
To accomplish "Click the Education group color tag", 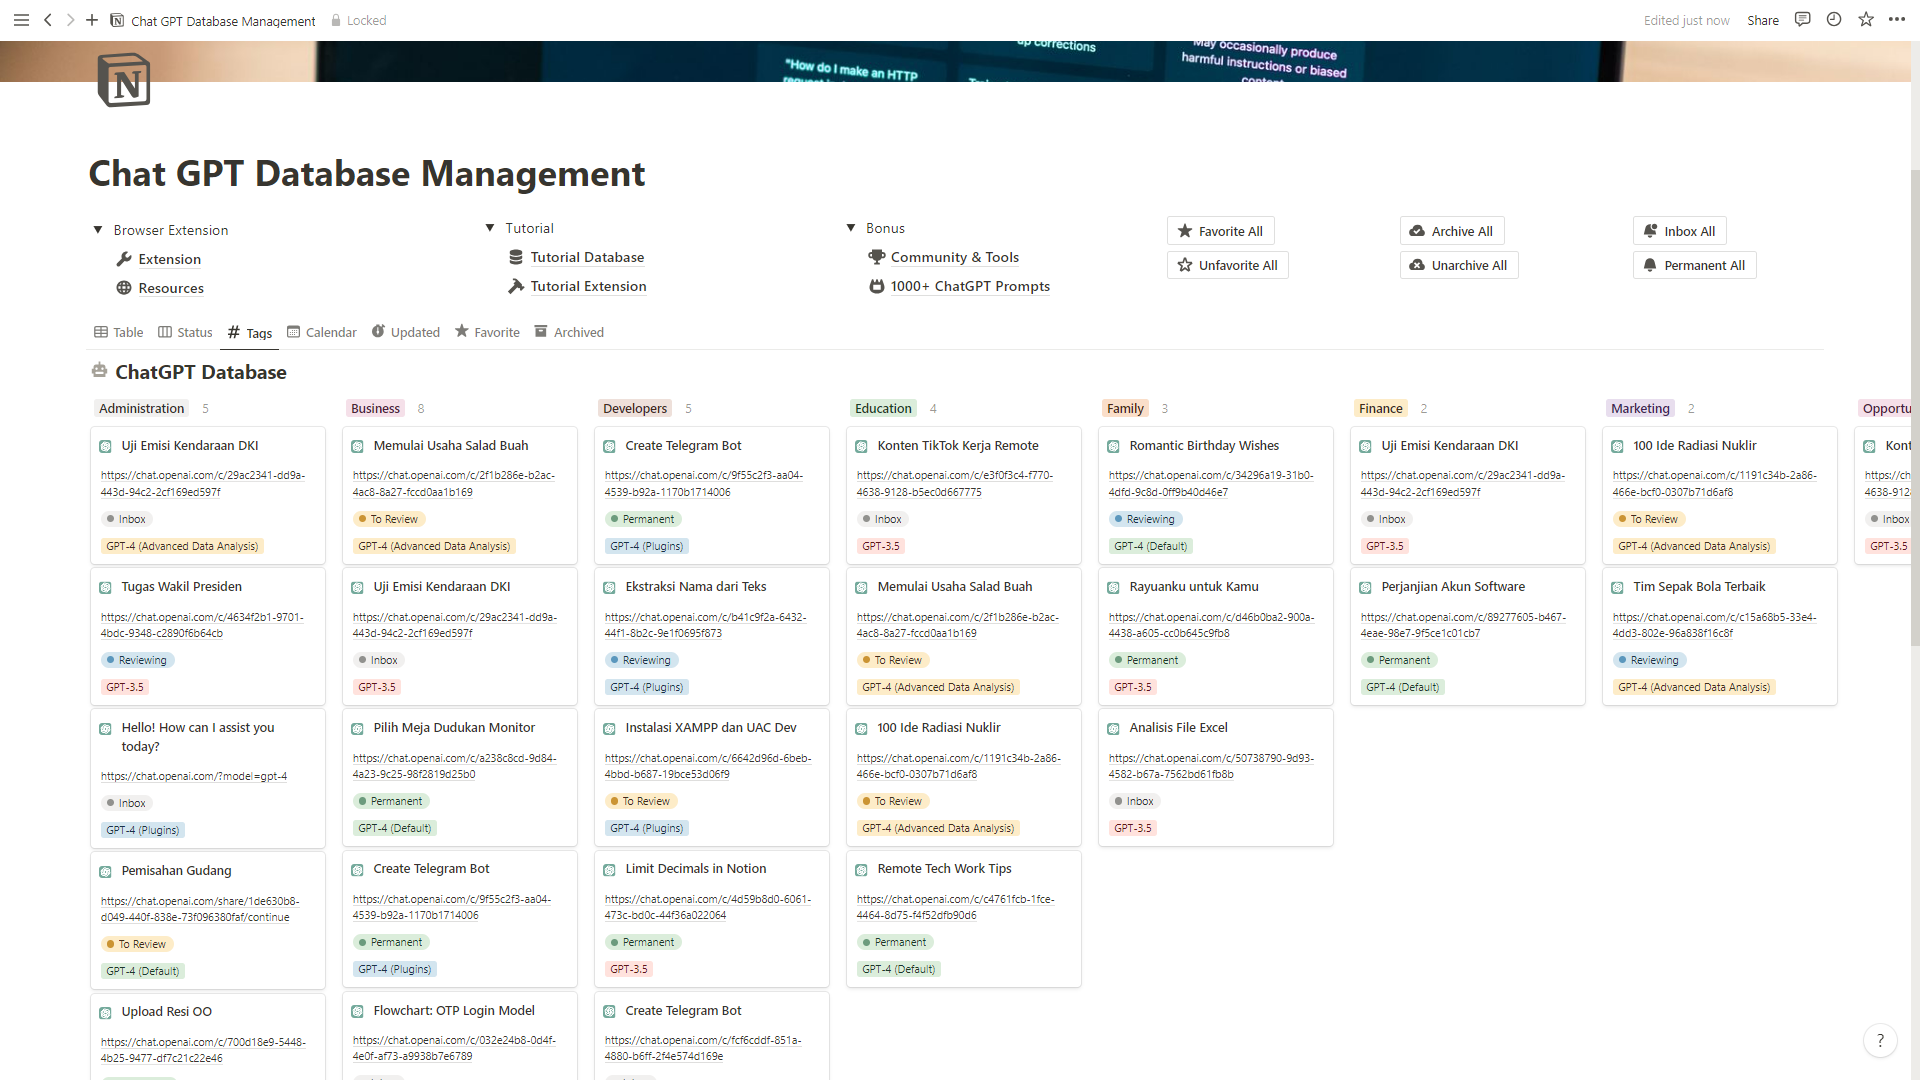I will click(883, 408).
